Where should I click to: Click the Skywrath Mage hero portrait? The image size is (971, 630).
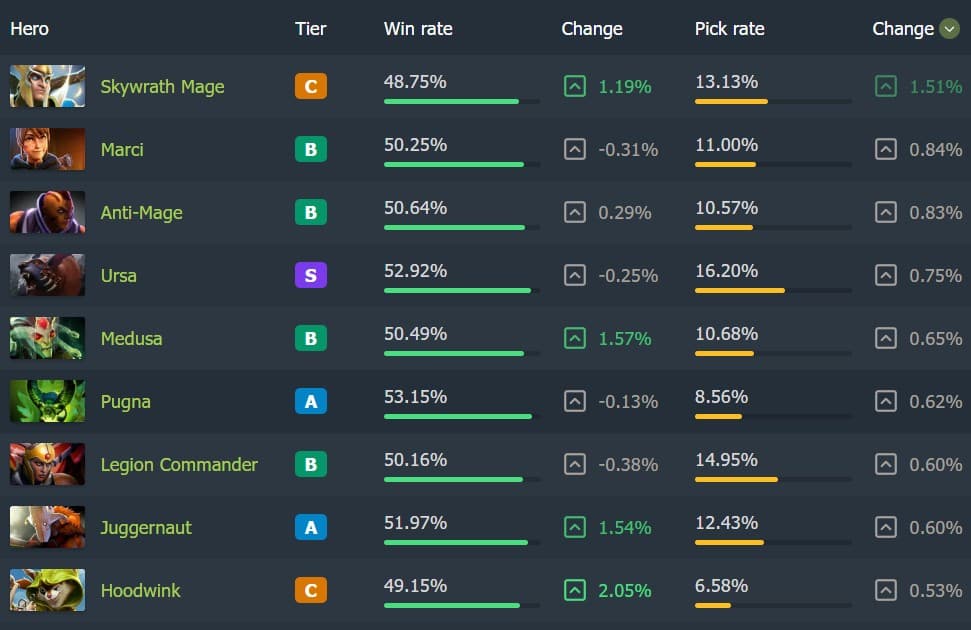47,86
